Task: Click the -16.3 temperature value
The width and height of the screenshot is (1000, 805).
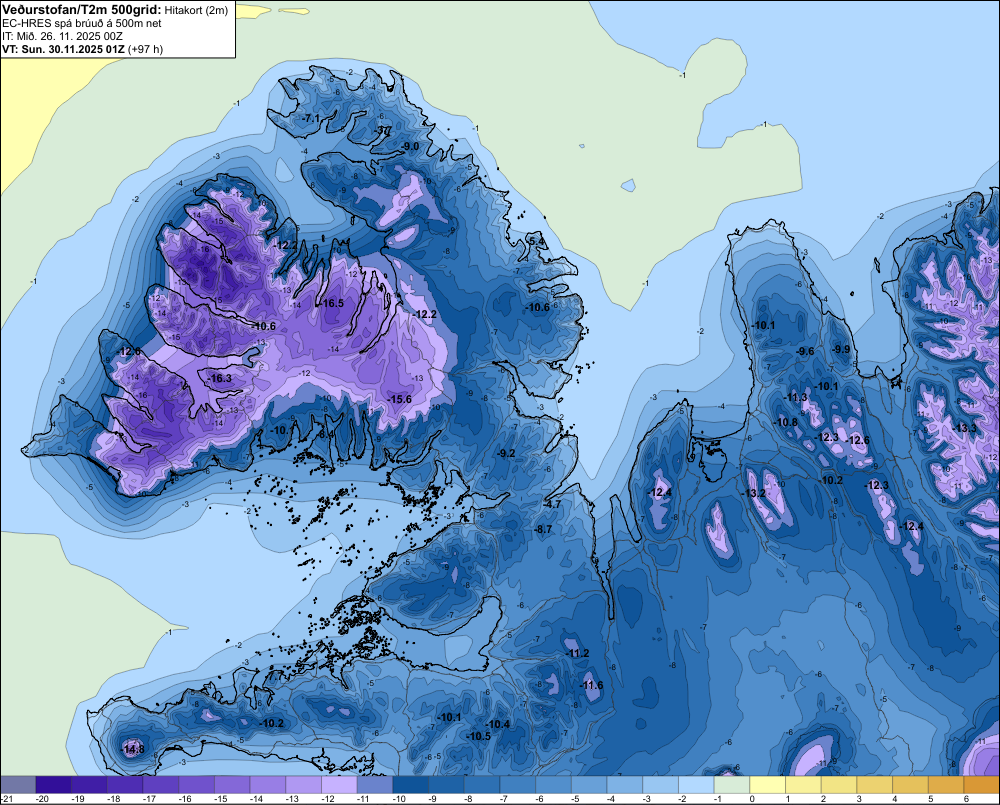Action: pyautogui.click(x=220, y=378)
